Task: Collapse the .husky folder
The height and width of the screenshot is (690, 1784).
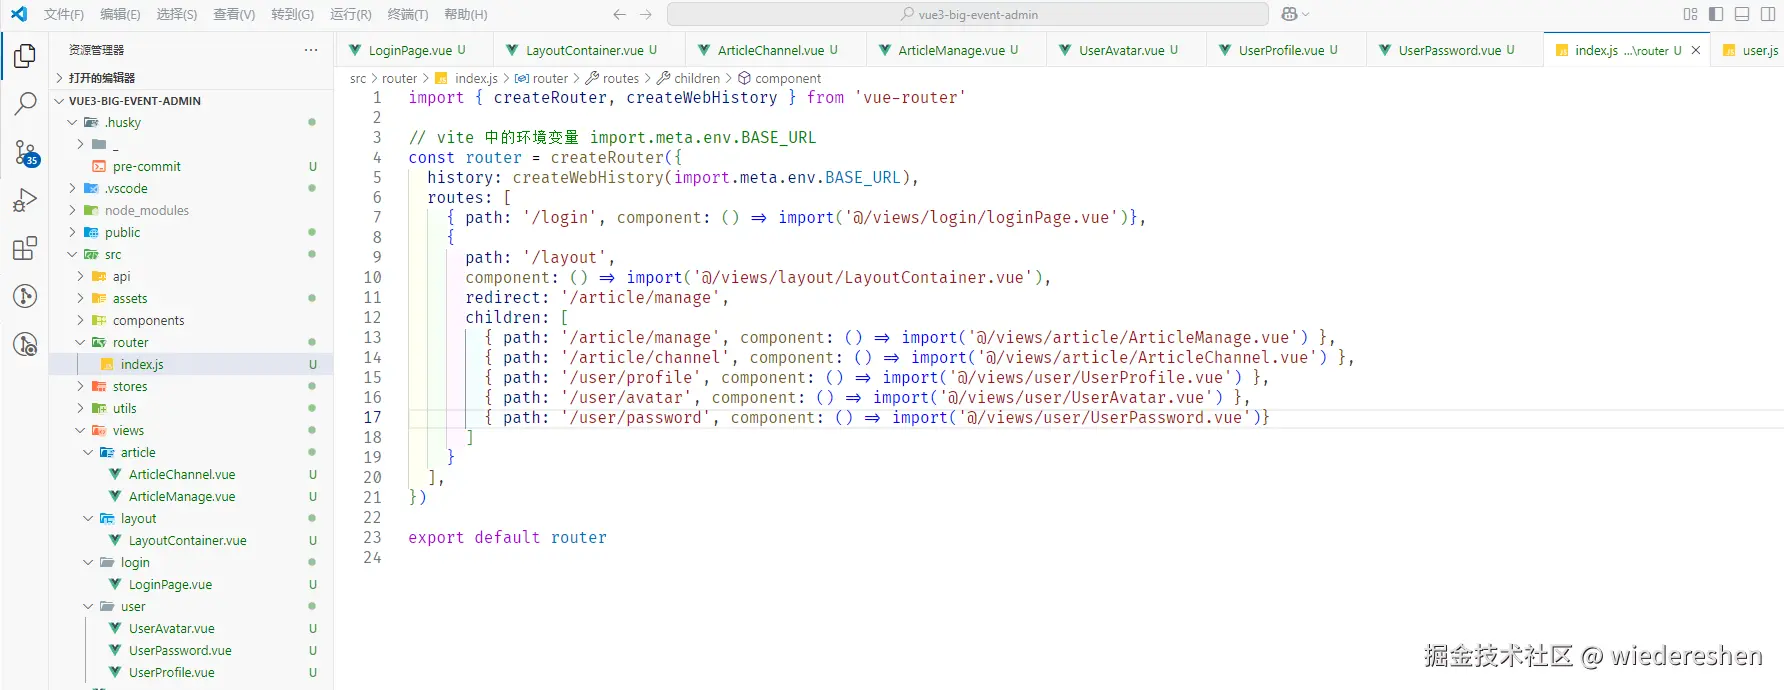Action: [x=190, y=122]
